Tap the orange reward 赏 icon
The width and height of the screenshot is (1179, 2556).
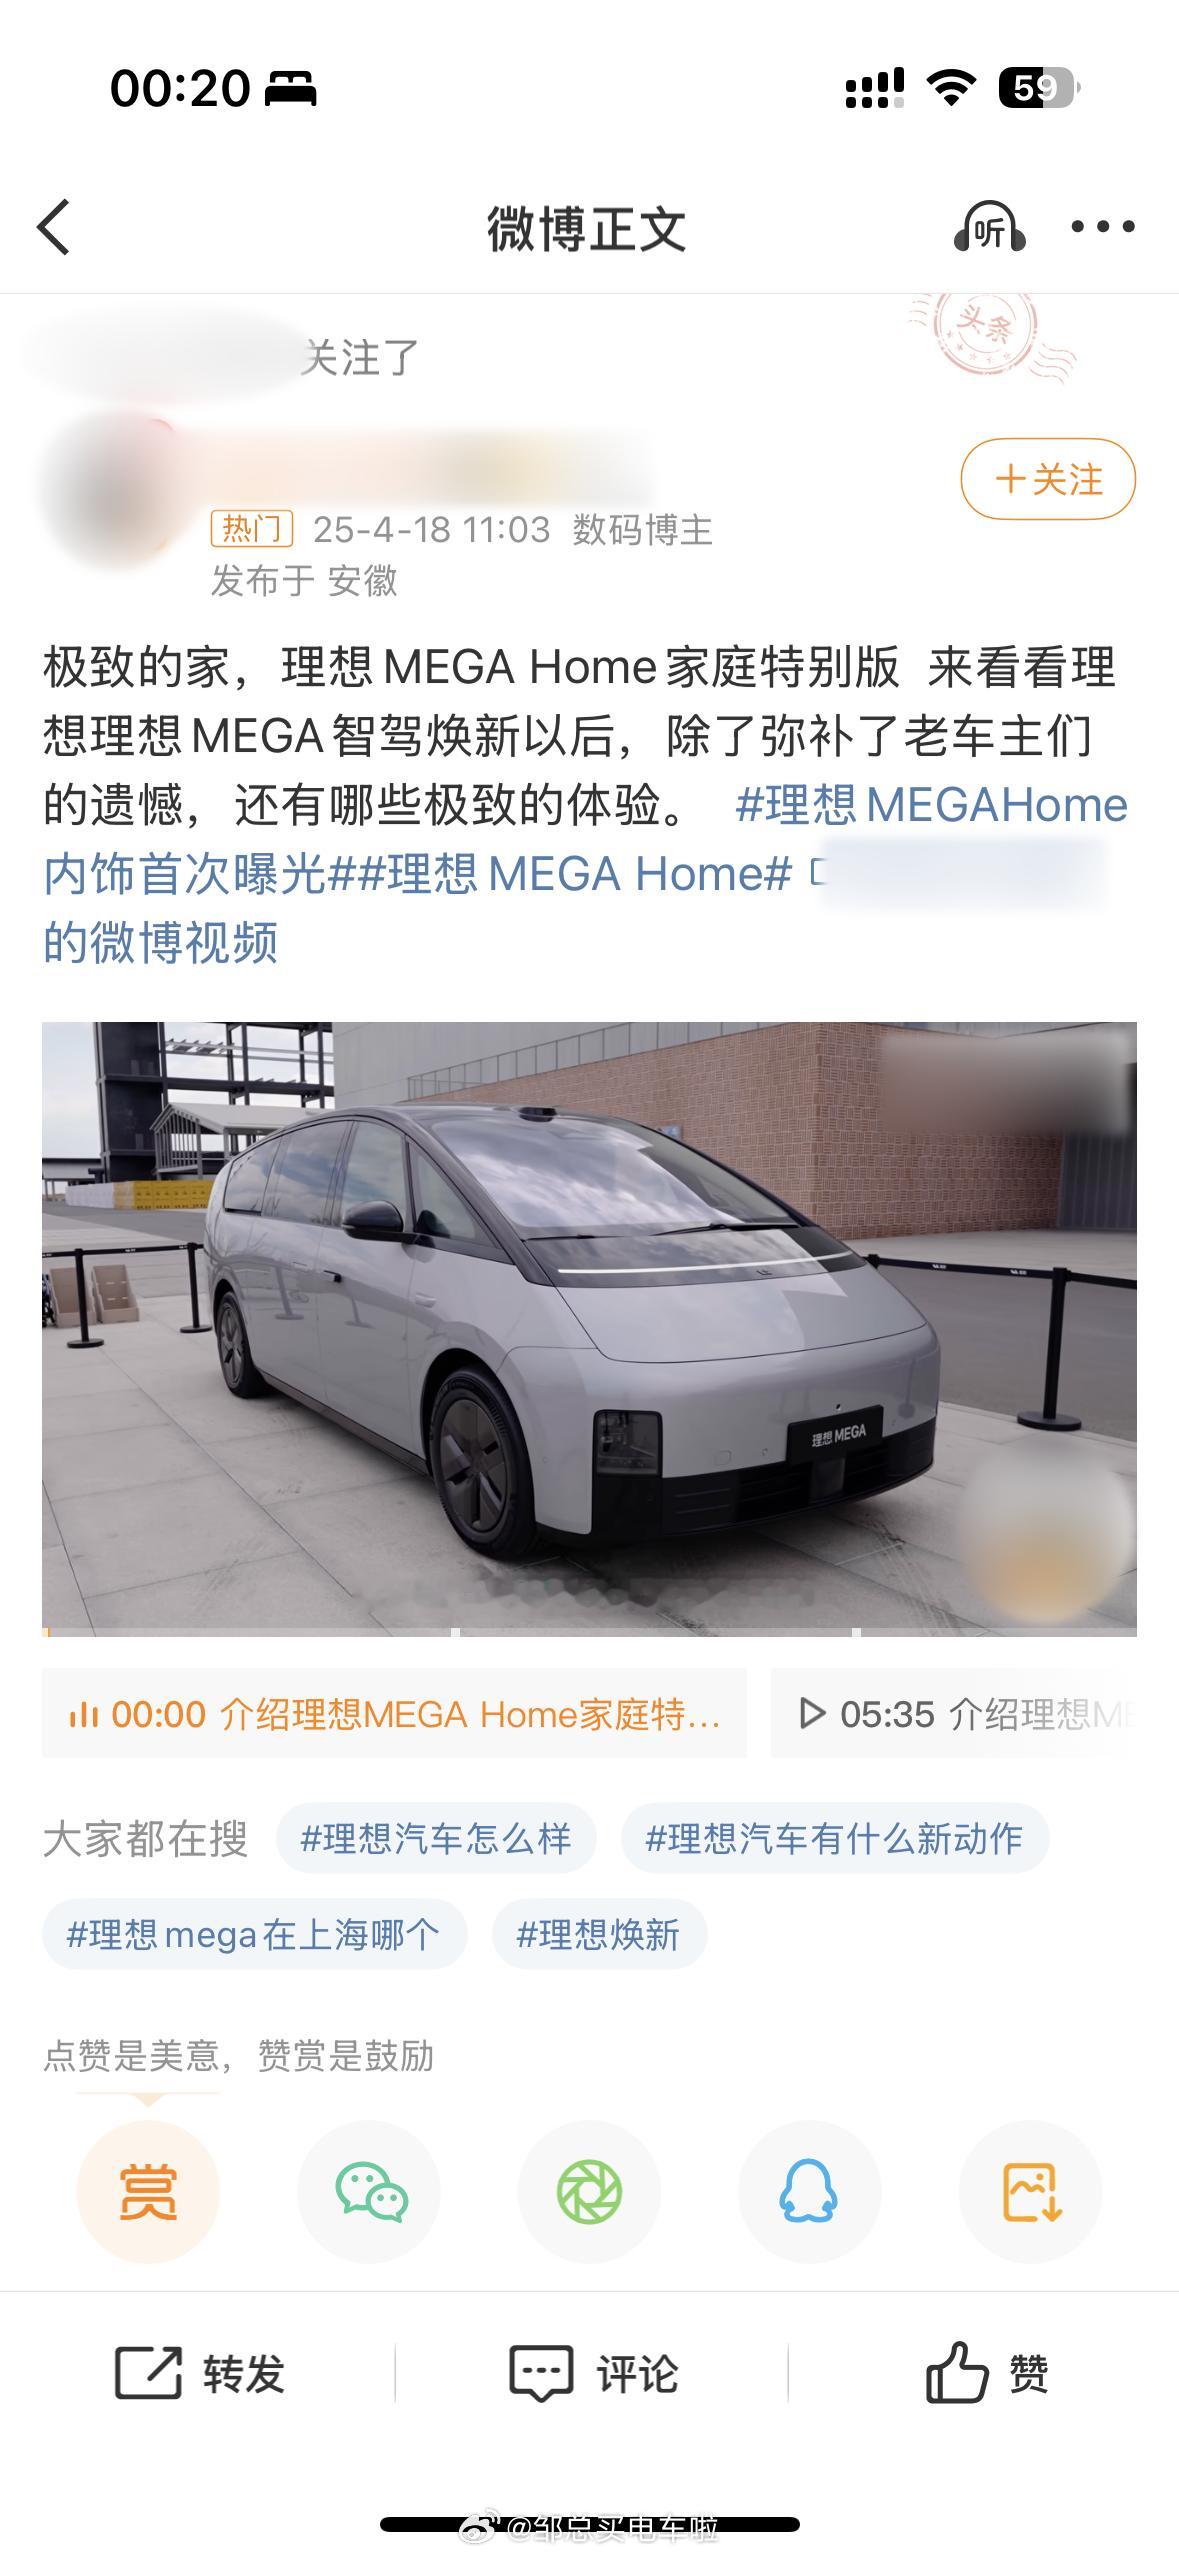click(x=148, y=2191)
